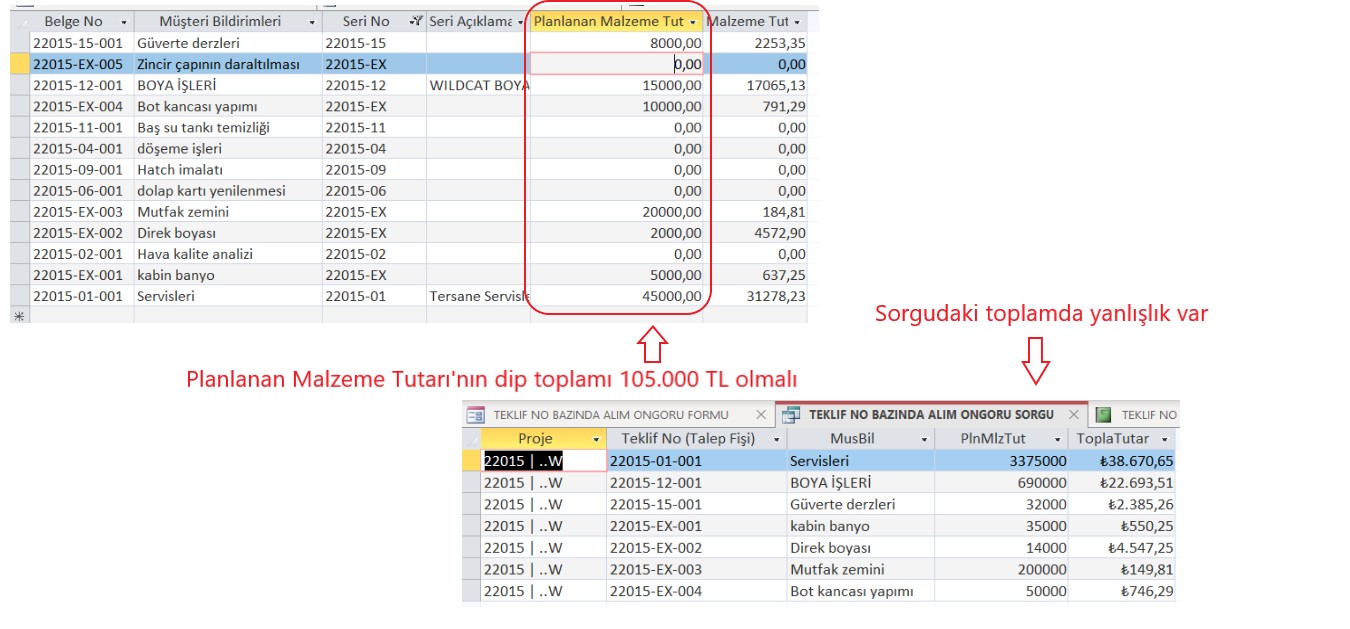Click the Planlanan Malzeme cell of Zincir row
The width and height of the screenshot is (1350, 629).
click(x=616, y=64)
